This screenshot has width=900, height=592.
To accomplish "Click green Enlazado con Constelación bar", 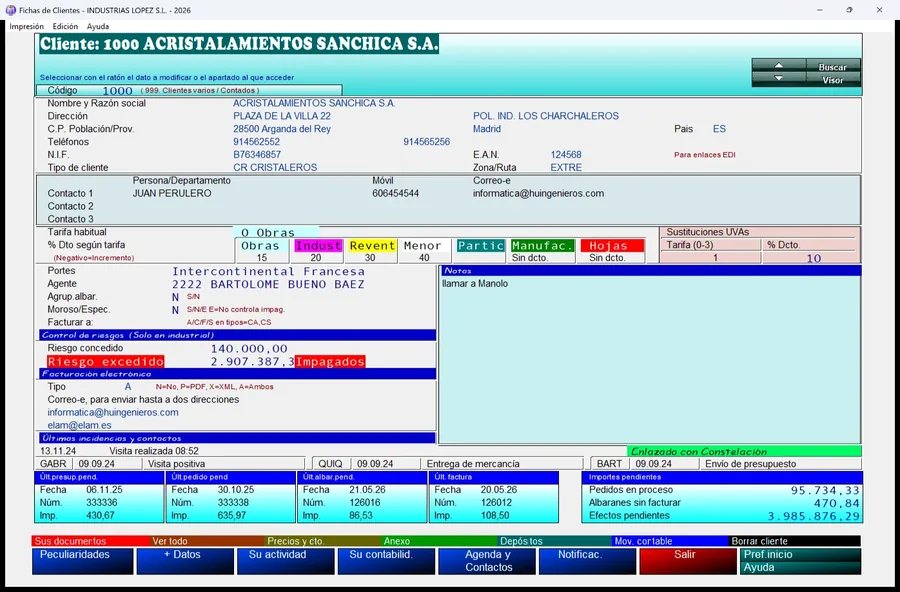I will click(744, 452).
